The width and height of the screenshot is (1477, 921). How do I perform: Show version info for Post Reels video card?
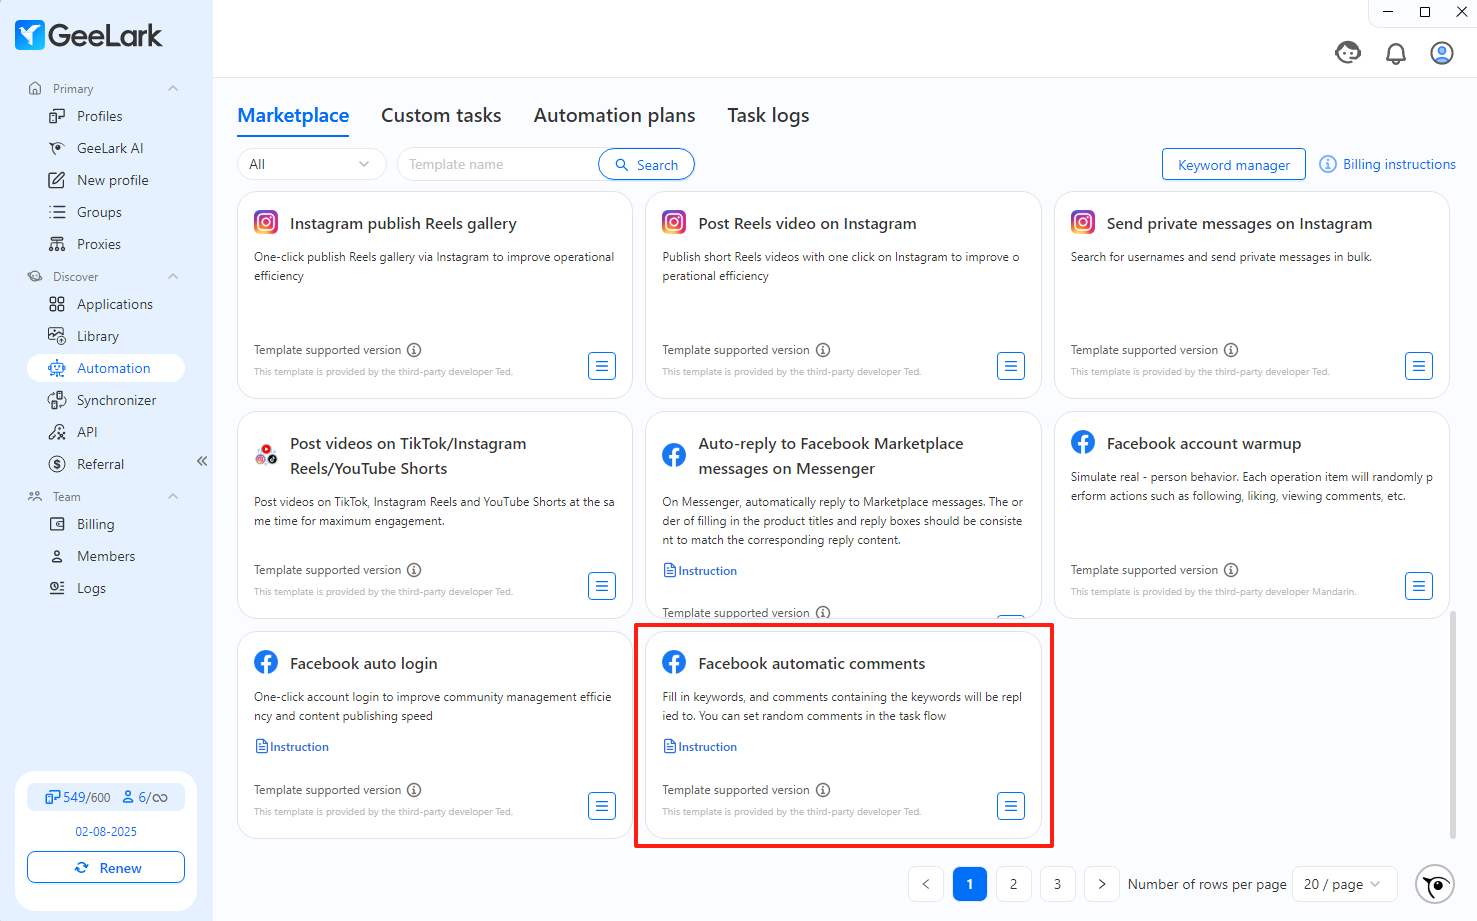(823, 350)
